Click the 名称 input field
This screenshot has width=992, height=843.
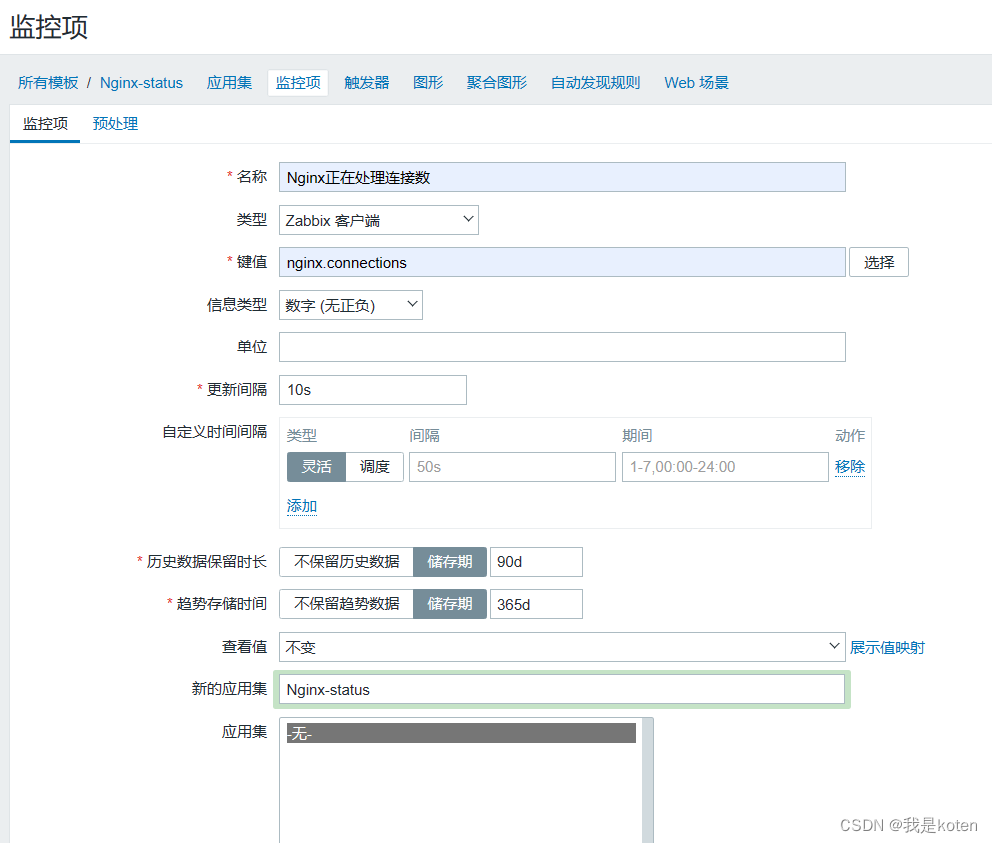tap(561, 177)
